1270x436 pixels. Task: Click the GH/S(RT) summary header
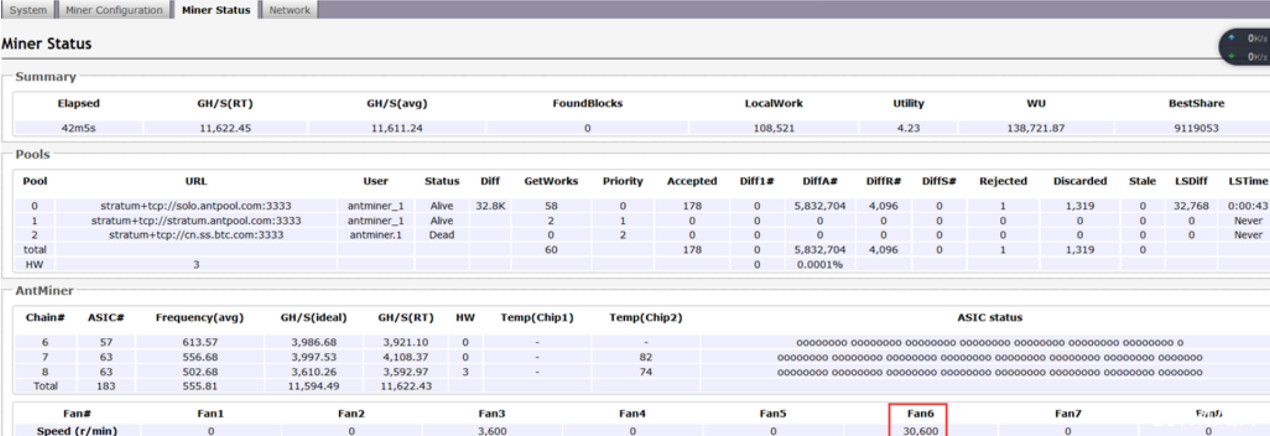[x=224, y=103]
